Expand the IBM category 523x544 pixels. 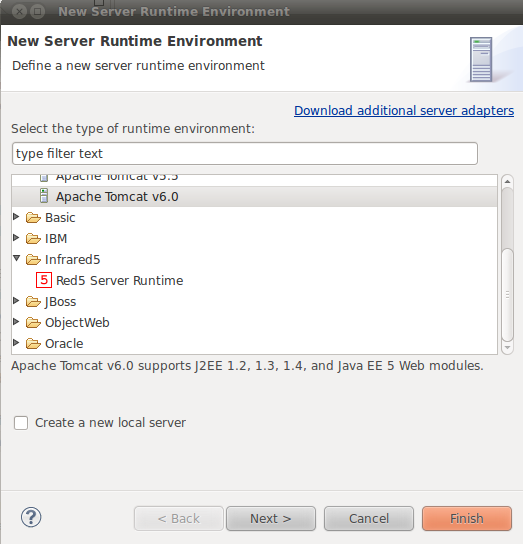click(x=16, y=238)
